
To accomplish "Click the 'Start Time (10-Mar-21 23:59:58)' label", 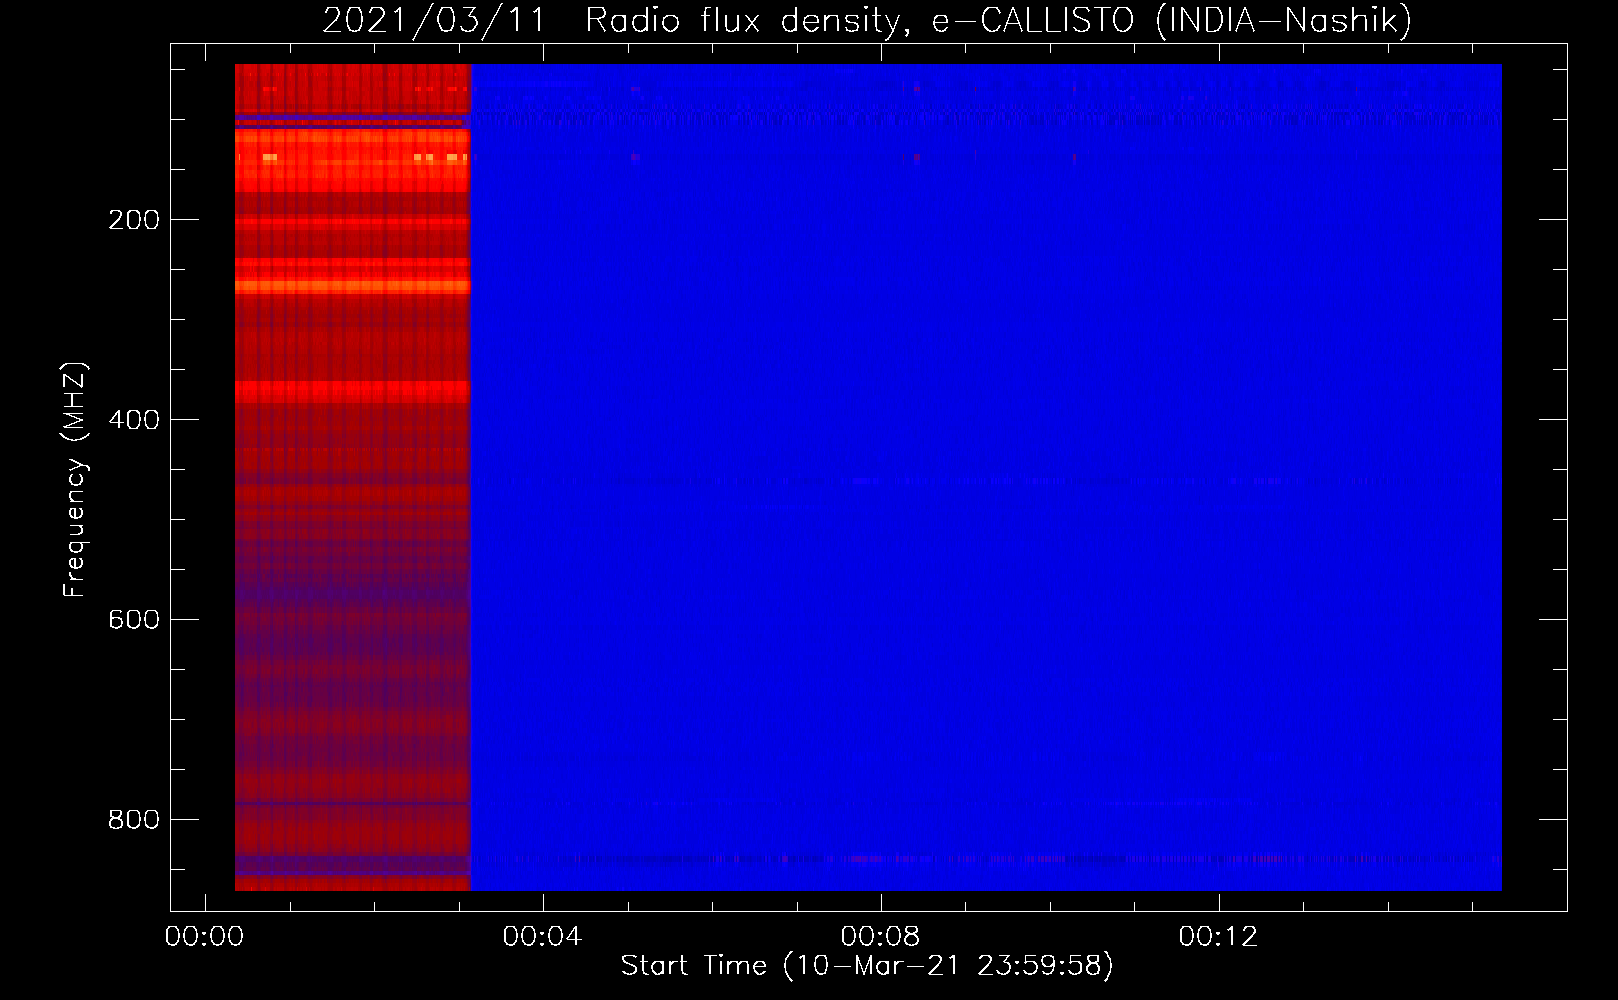I will click(x=867, y=966).
